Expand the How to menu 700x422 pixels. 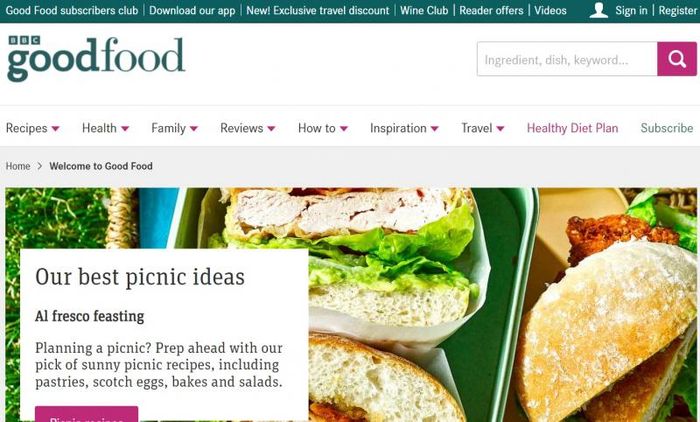coord(323,128)
